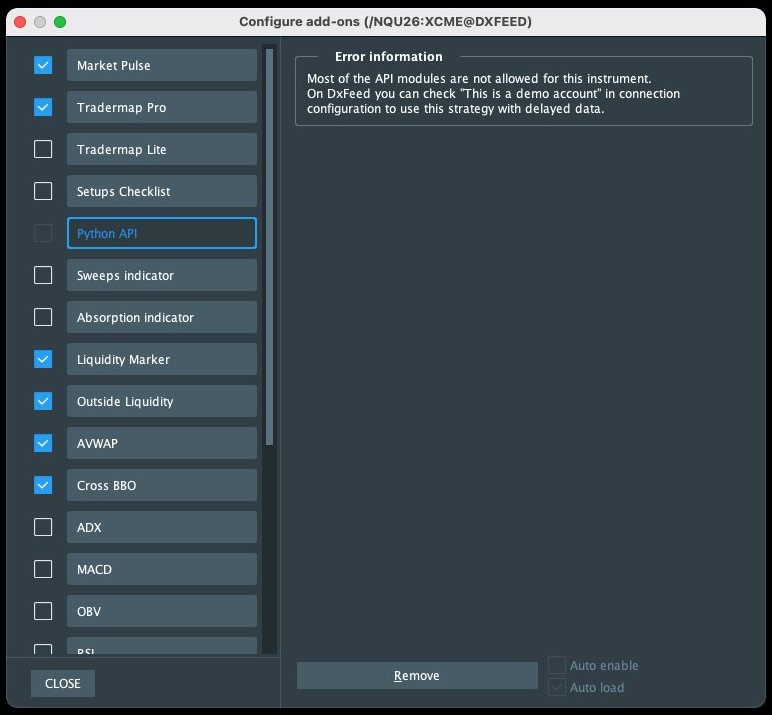
Task: Select the Absorption indicator add-on
Action: coord(161,317)
